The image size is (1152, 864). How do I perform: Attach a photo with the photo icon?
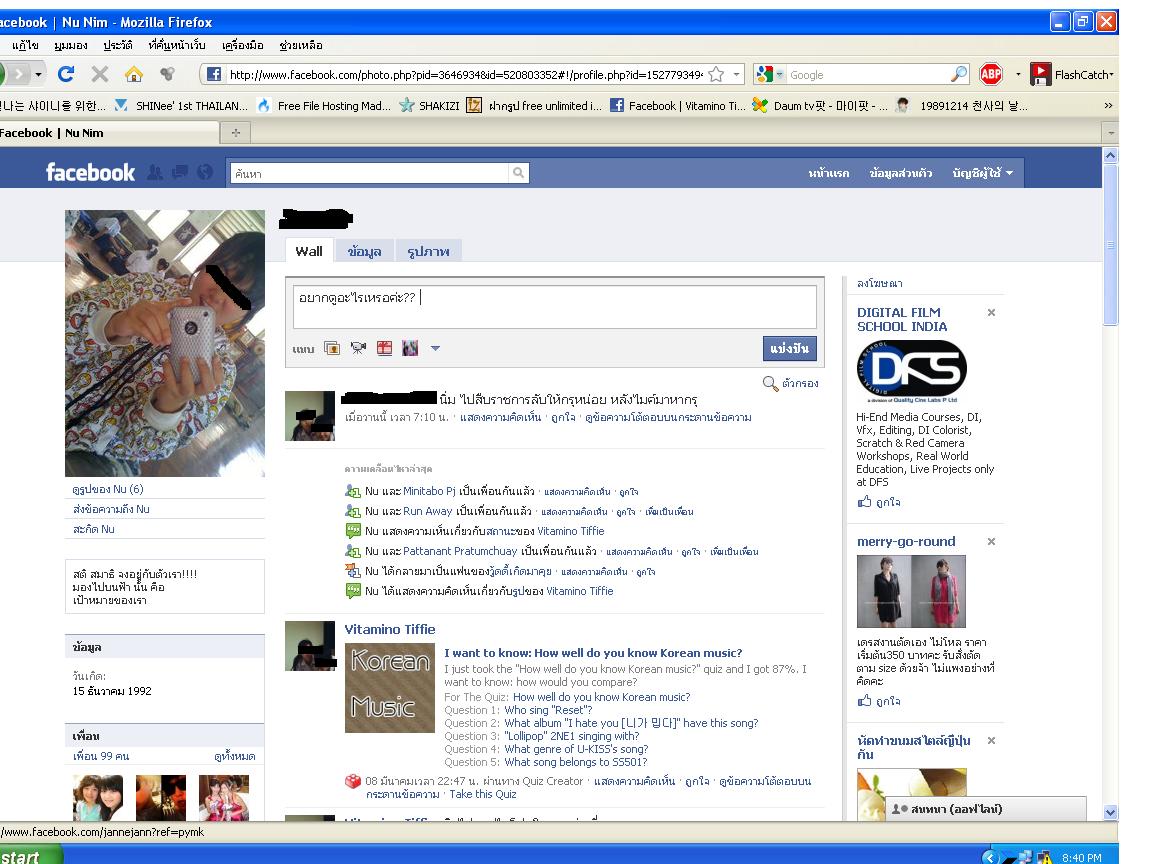pyautogui.click(x=332, y=348)
